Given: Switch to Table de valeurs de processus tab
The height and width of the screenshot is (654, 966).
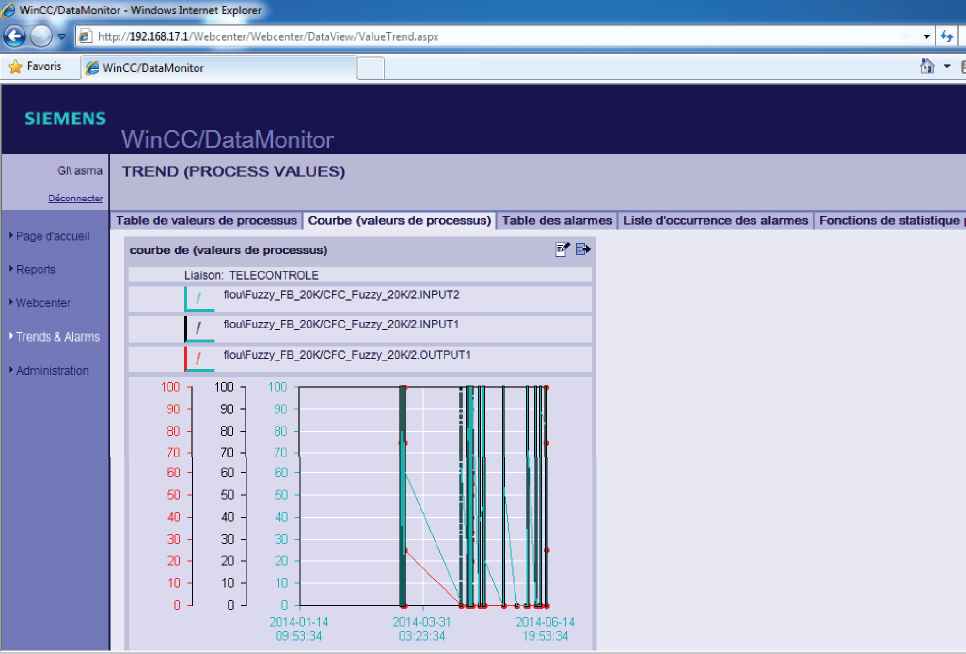Looking at the screenshot, I should pyautogui.click(x=207, y=220).
